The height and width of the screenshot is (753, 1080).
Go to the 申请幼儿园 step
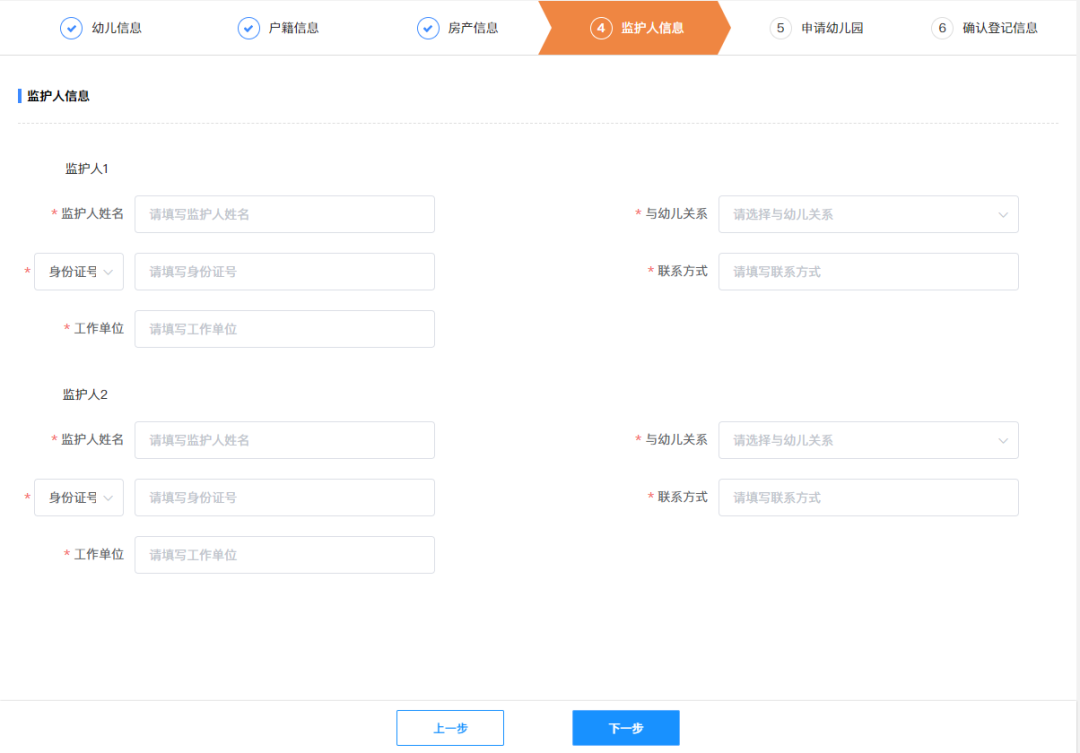[831, 28]
